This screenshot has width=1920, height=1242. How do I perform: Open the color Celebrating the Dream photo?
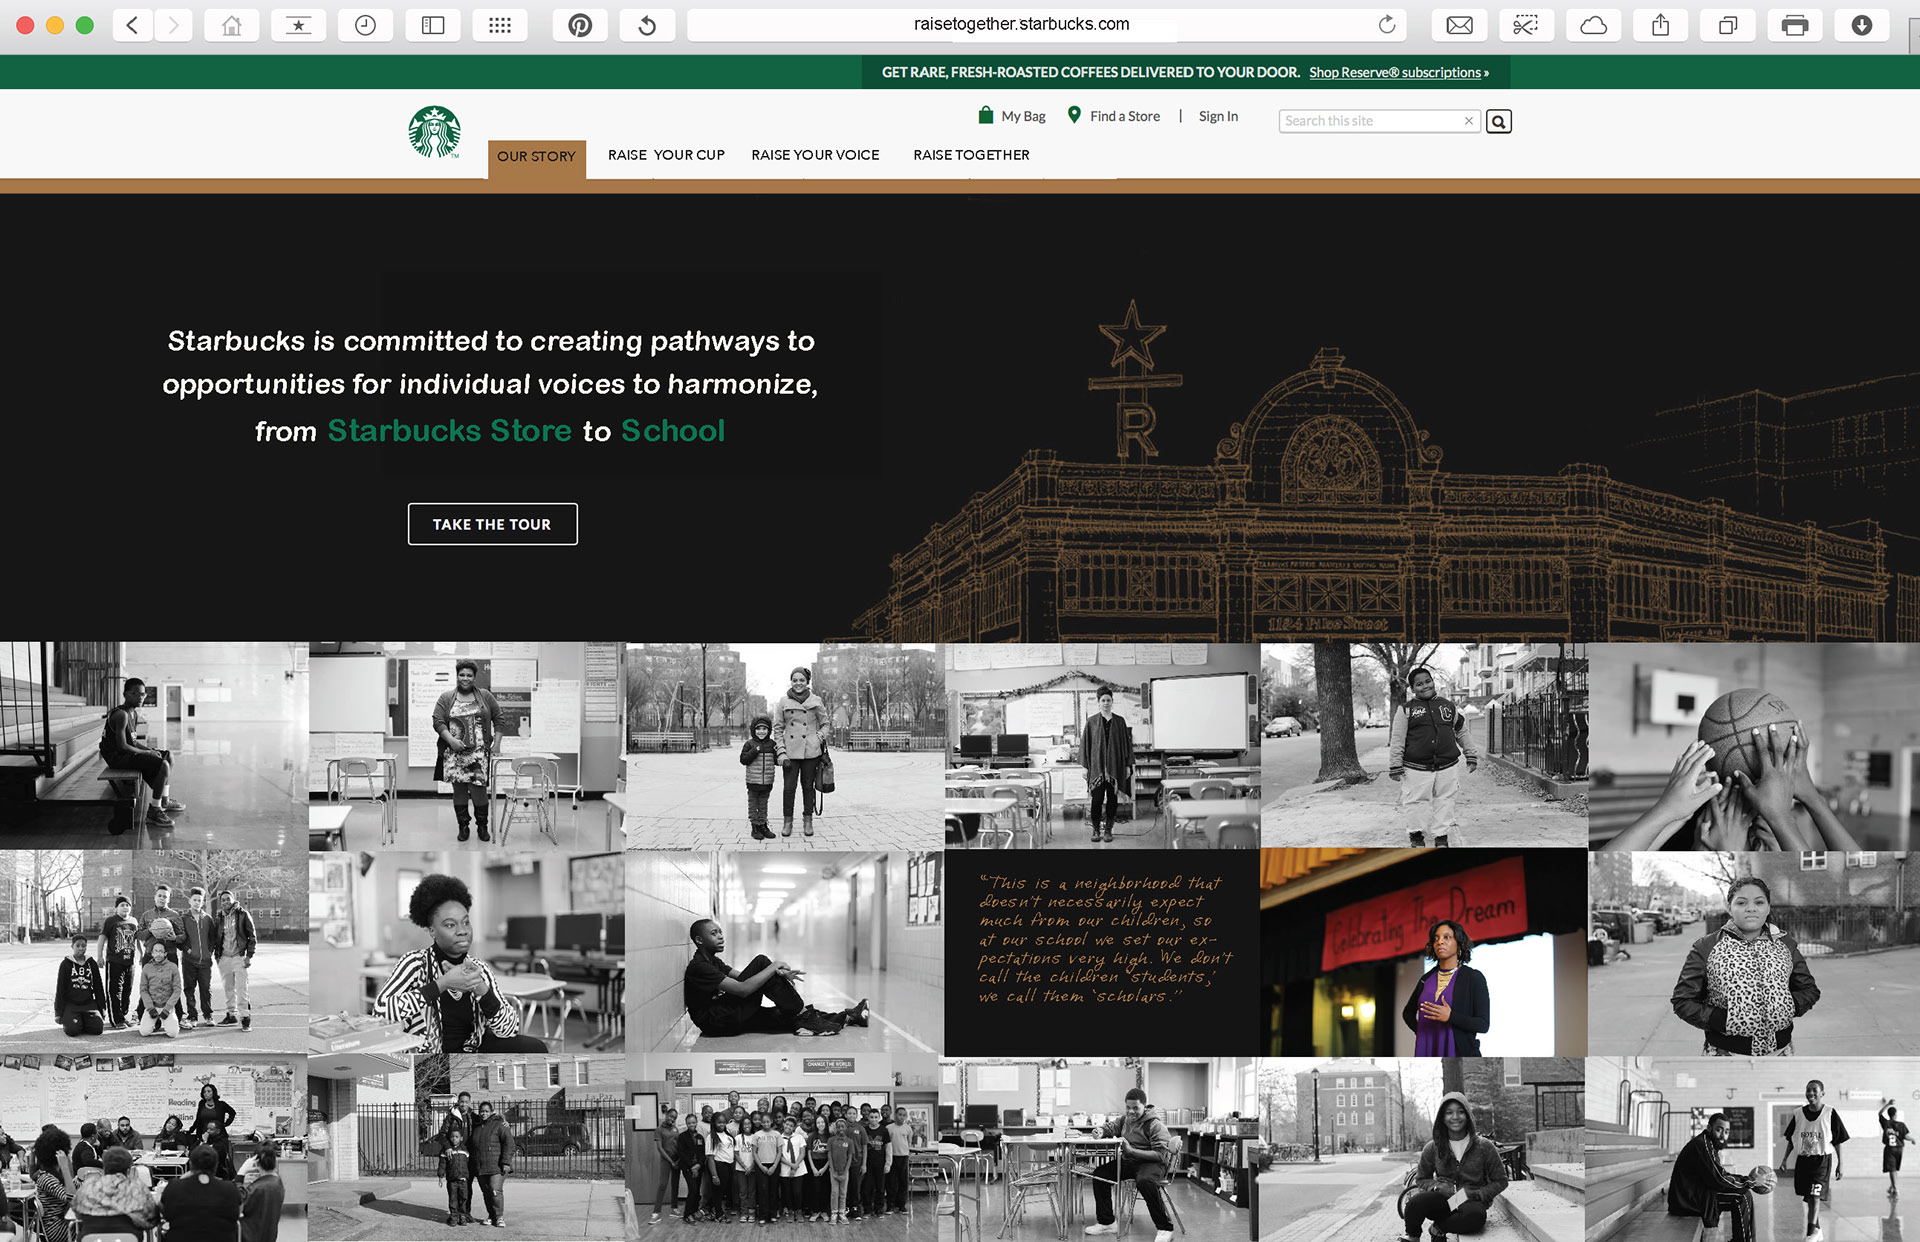(x=1424, y=953)
